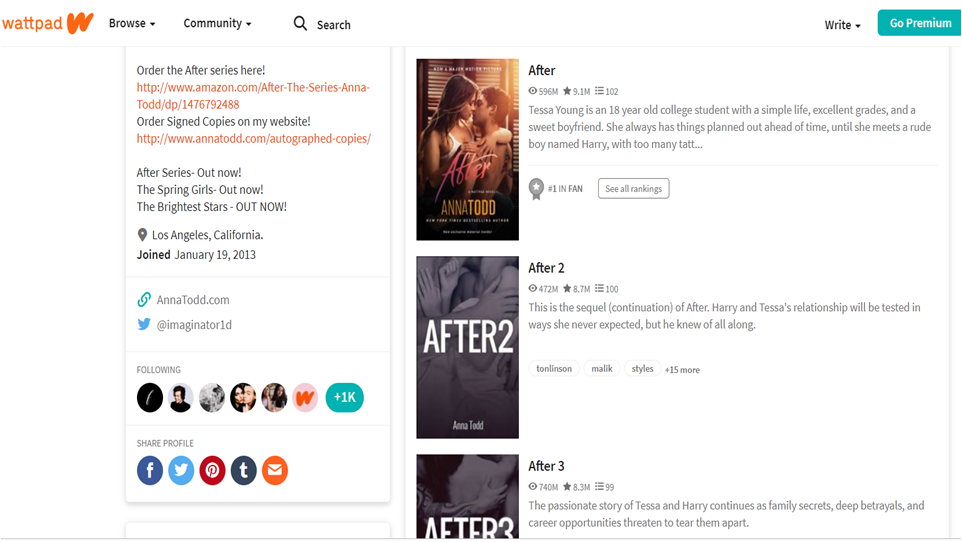The width and height of the screenshot is (962, 542).
Task: Open the Amazon After series link
Action: pos(253,96)
